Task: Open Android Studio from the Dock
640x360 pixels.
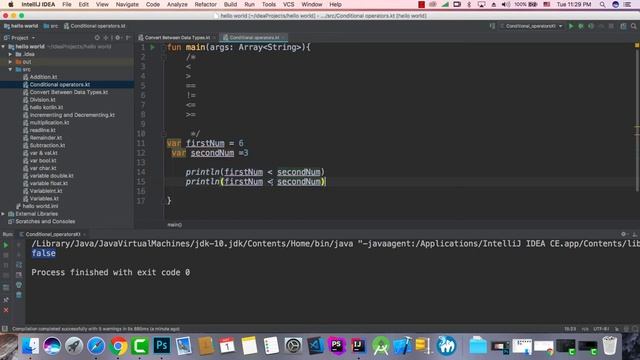Action: (380, 346)
